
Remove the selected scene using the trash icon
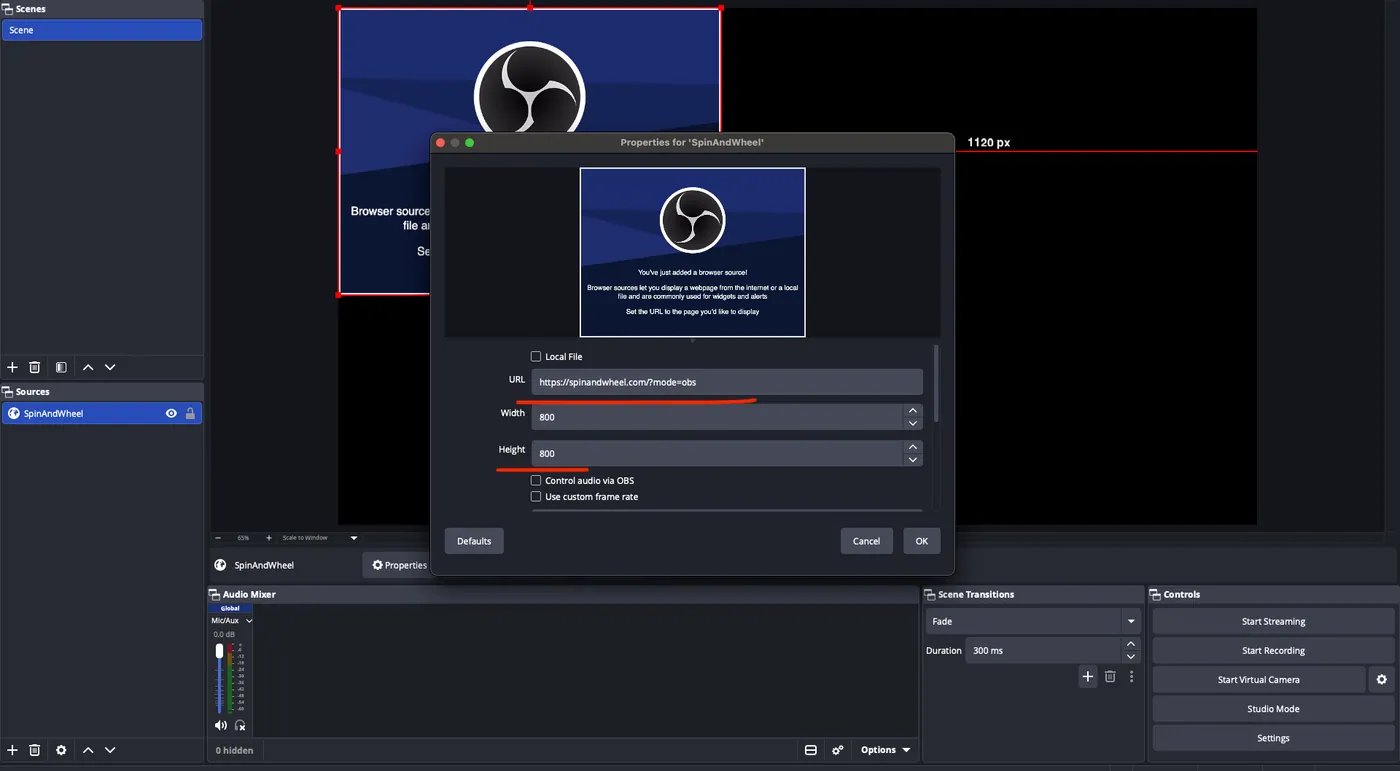[x=35, y=367]
